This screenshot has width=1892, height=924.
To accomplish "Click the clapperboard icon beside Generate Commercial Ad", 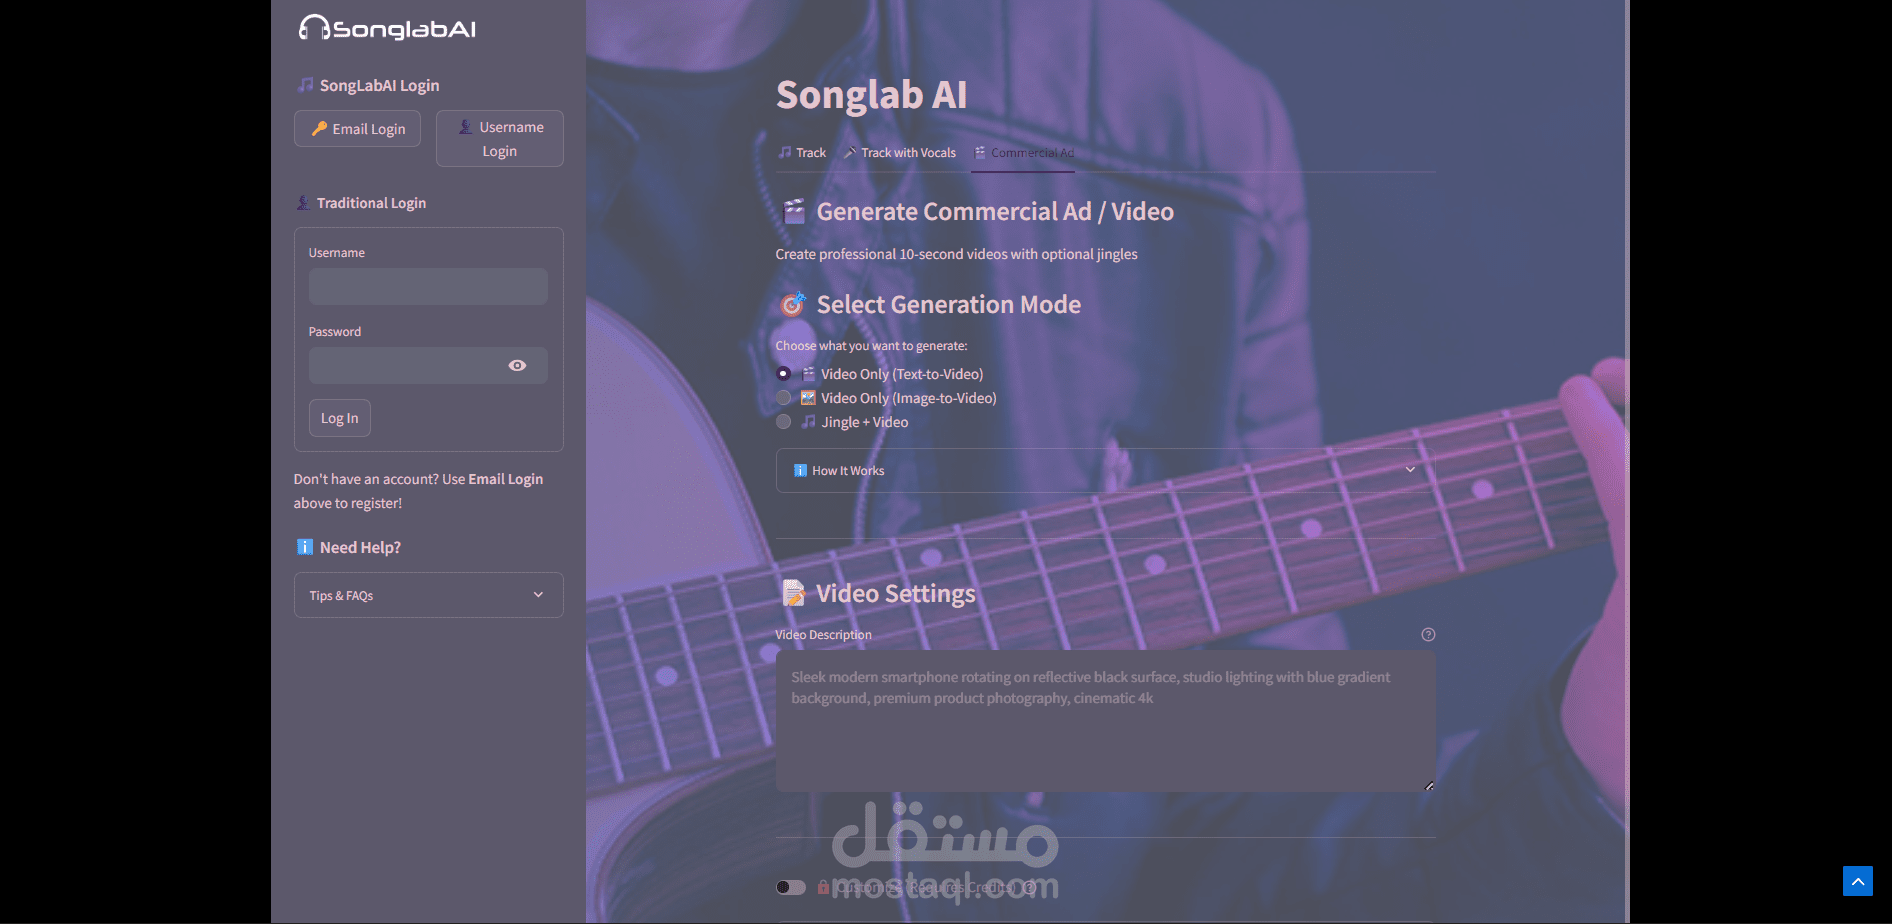I will tap(794, 212).
